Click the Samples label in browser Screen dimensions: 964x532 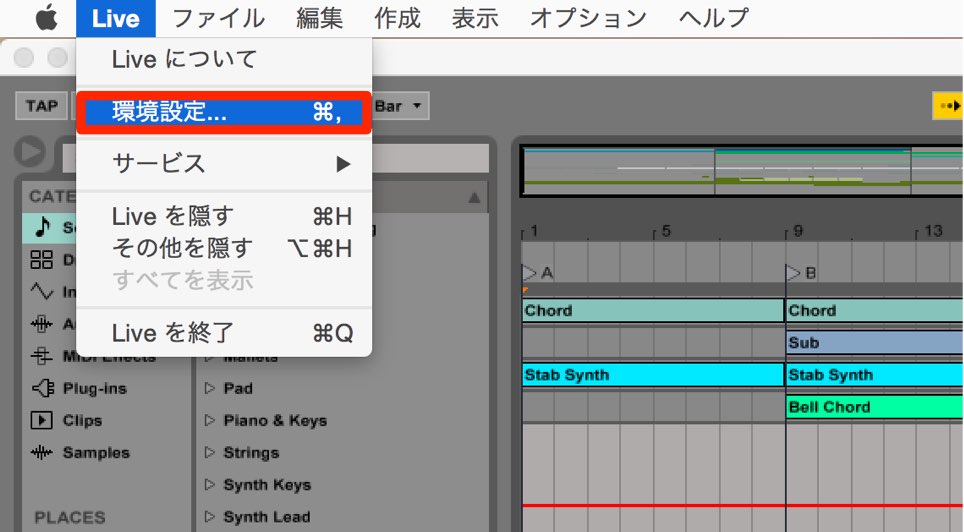(x=96, y=453)
